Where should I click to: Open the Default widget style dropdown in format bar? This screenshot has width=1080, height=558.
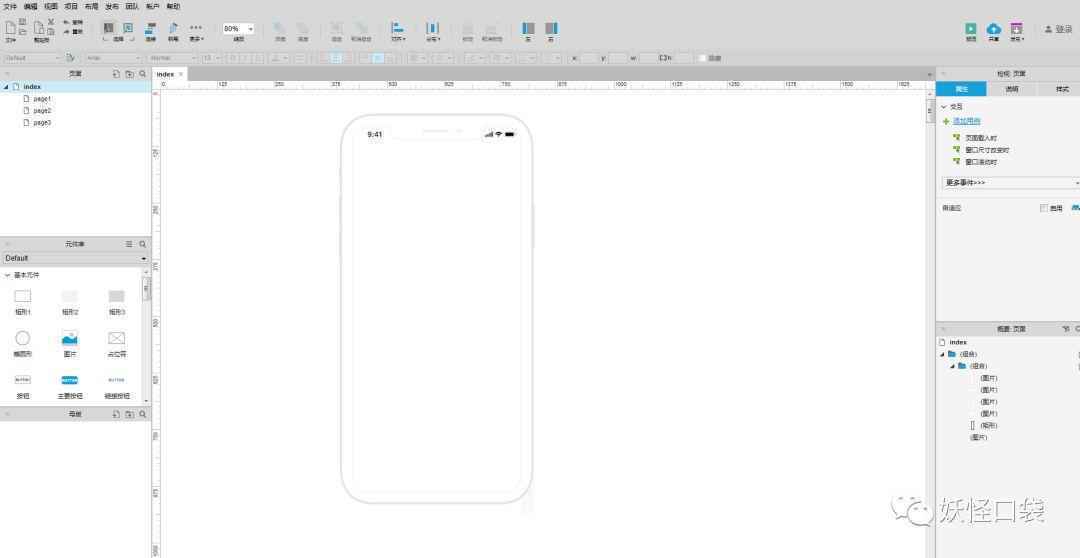point(32,58)
